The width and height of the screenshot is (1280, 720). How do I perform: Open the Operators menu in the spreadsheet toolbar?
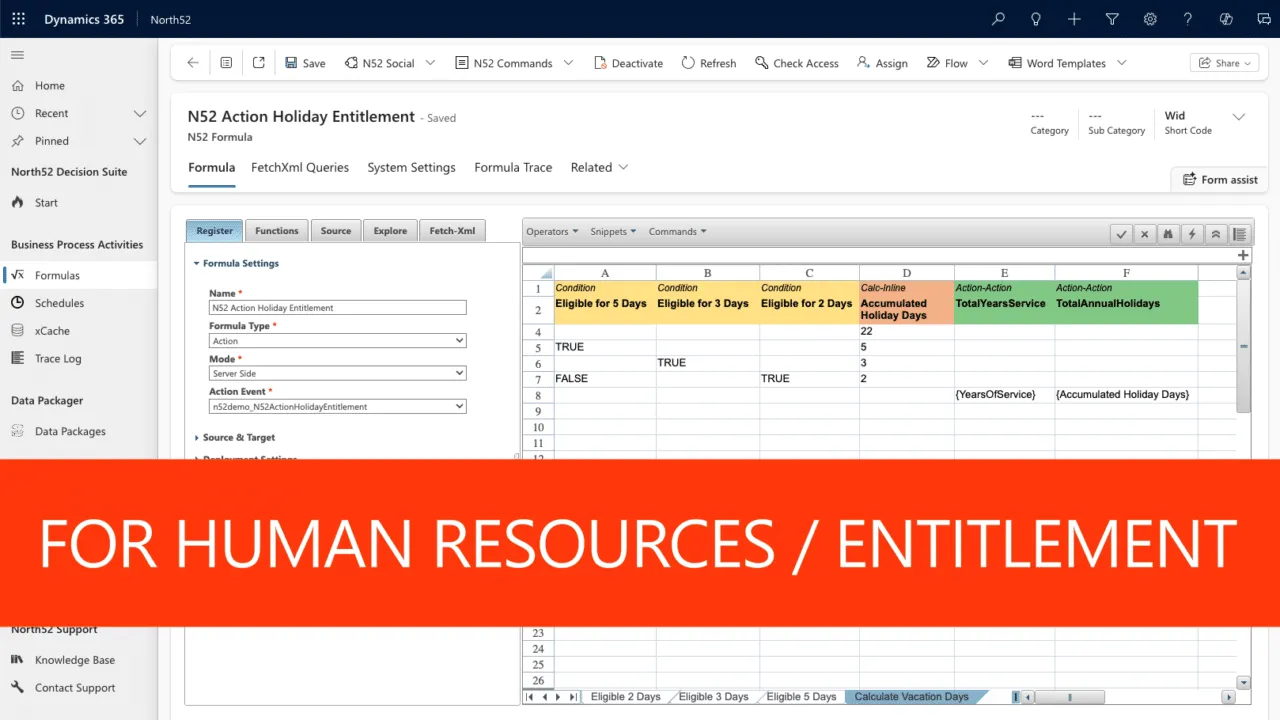(552, 232)
